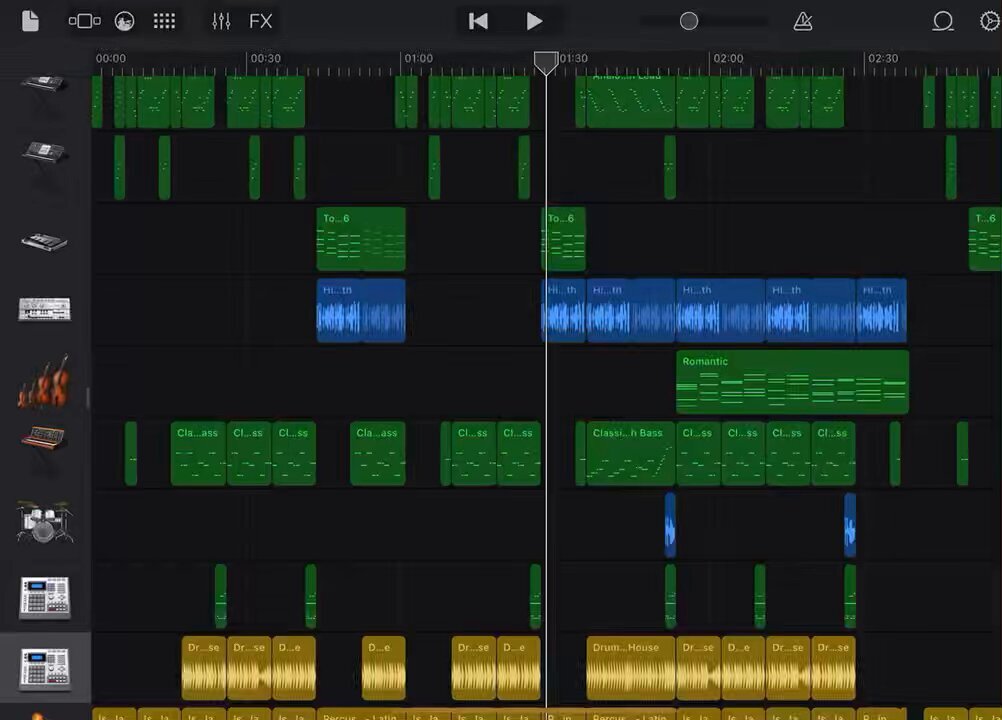Open My Songs browser document icon
This screenshot has height=720, width=1002.
tap(30, 21)
